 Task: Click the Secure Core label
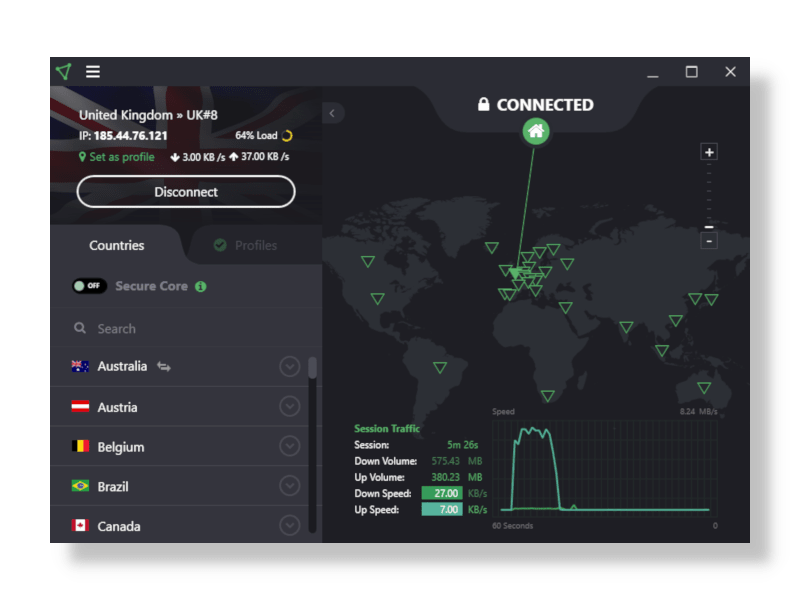tap(152, 286)
